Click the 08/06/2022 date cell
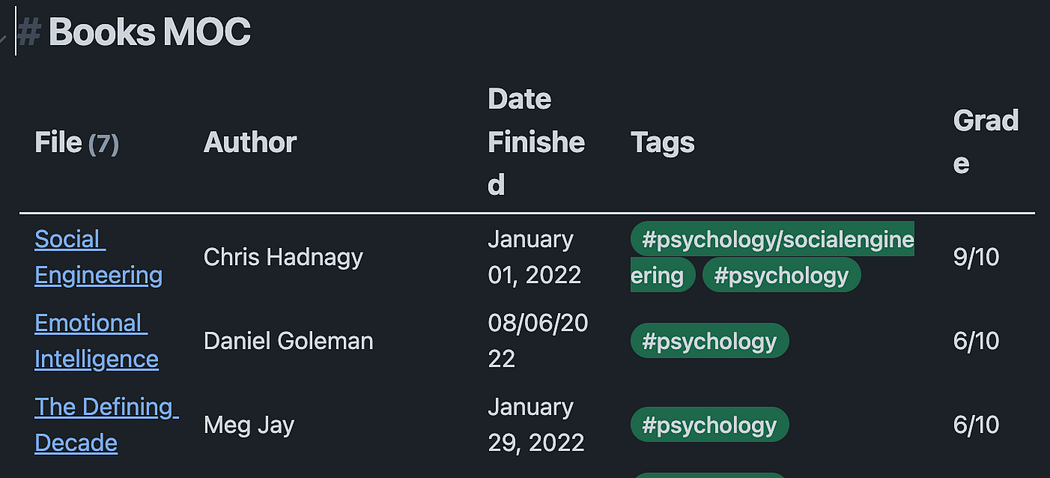The image size is (1050, 478). point(537,341)
